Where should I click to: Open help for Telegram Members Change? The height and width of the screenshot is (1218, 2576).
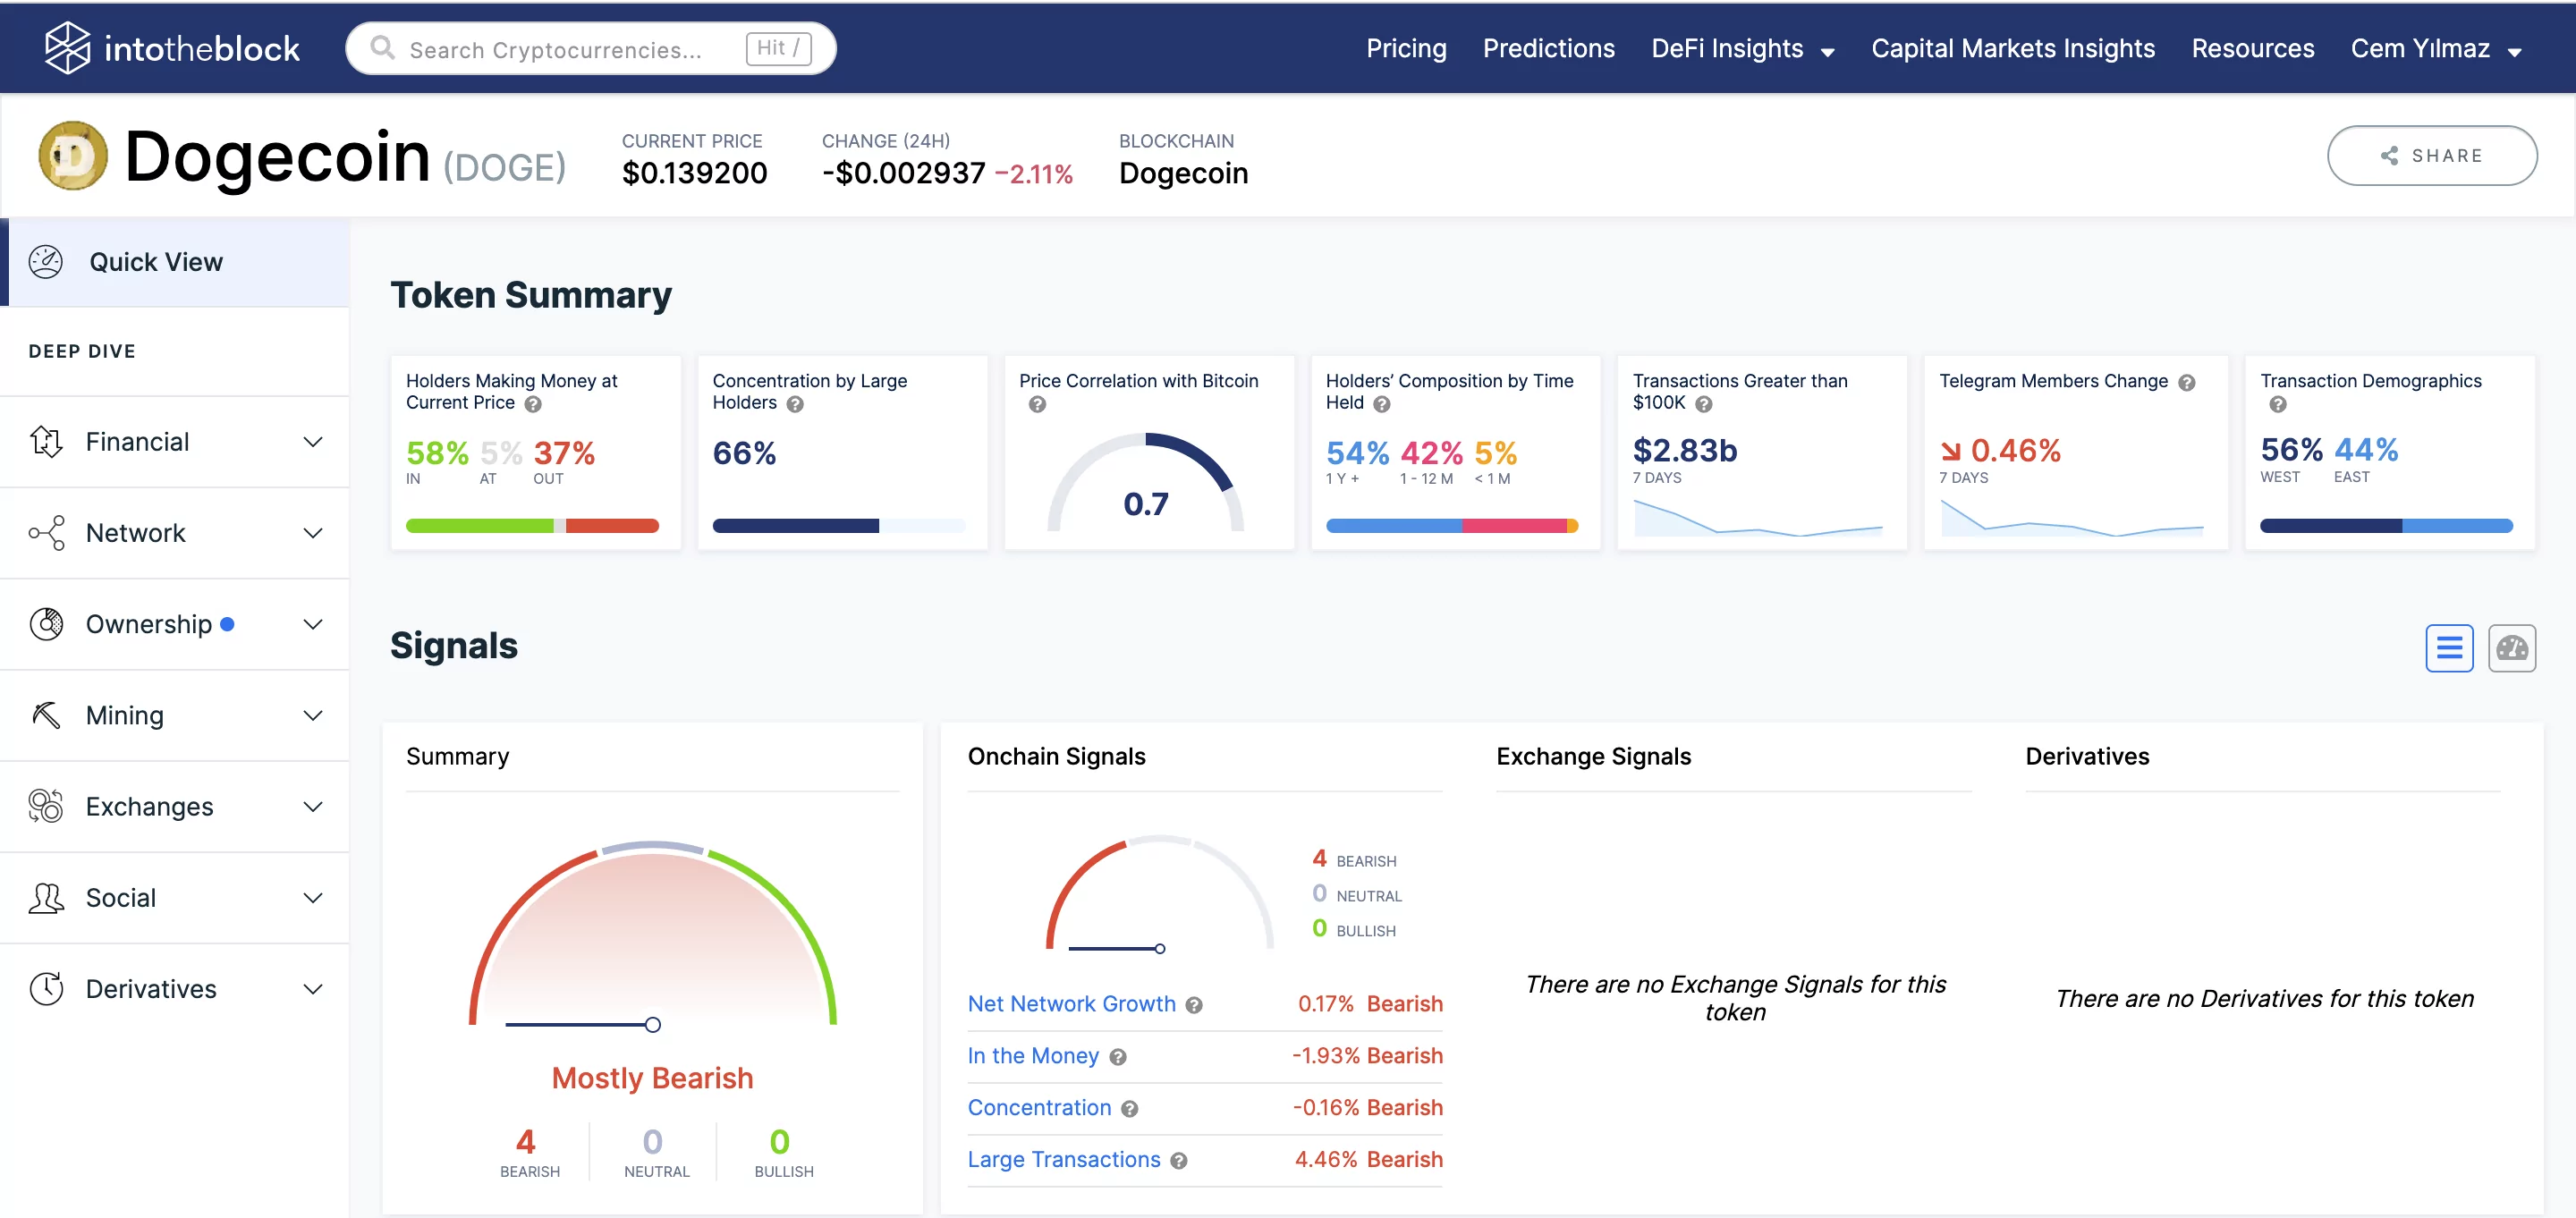point(2187,382)
